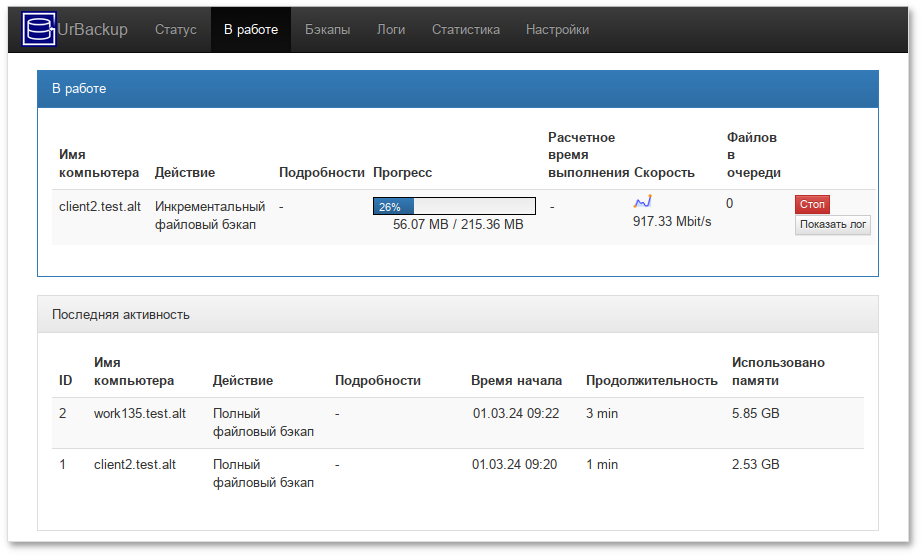
Task: Stop the running backup with Стоп button
Action: pyautogui.click(x=812, y=204)
